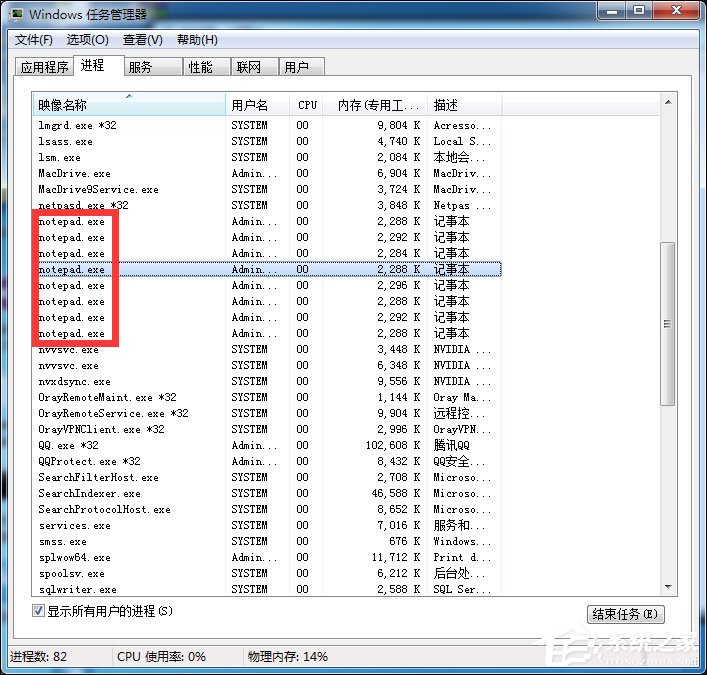Switch to the 应用程序 tab
The height and width of the screenshot is (675, 707).
(44, 67)
